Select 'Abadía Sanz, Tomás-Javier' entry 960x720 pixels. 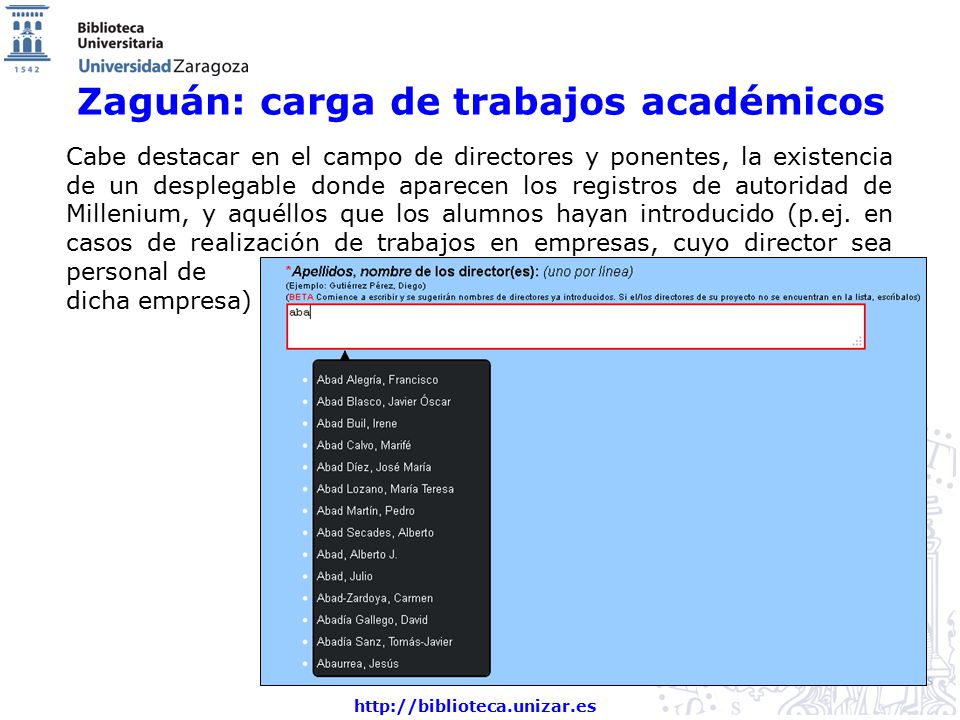click(384, 642)
